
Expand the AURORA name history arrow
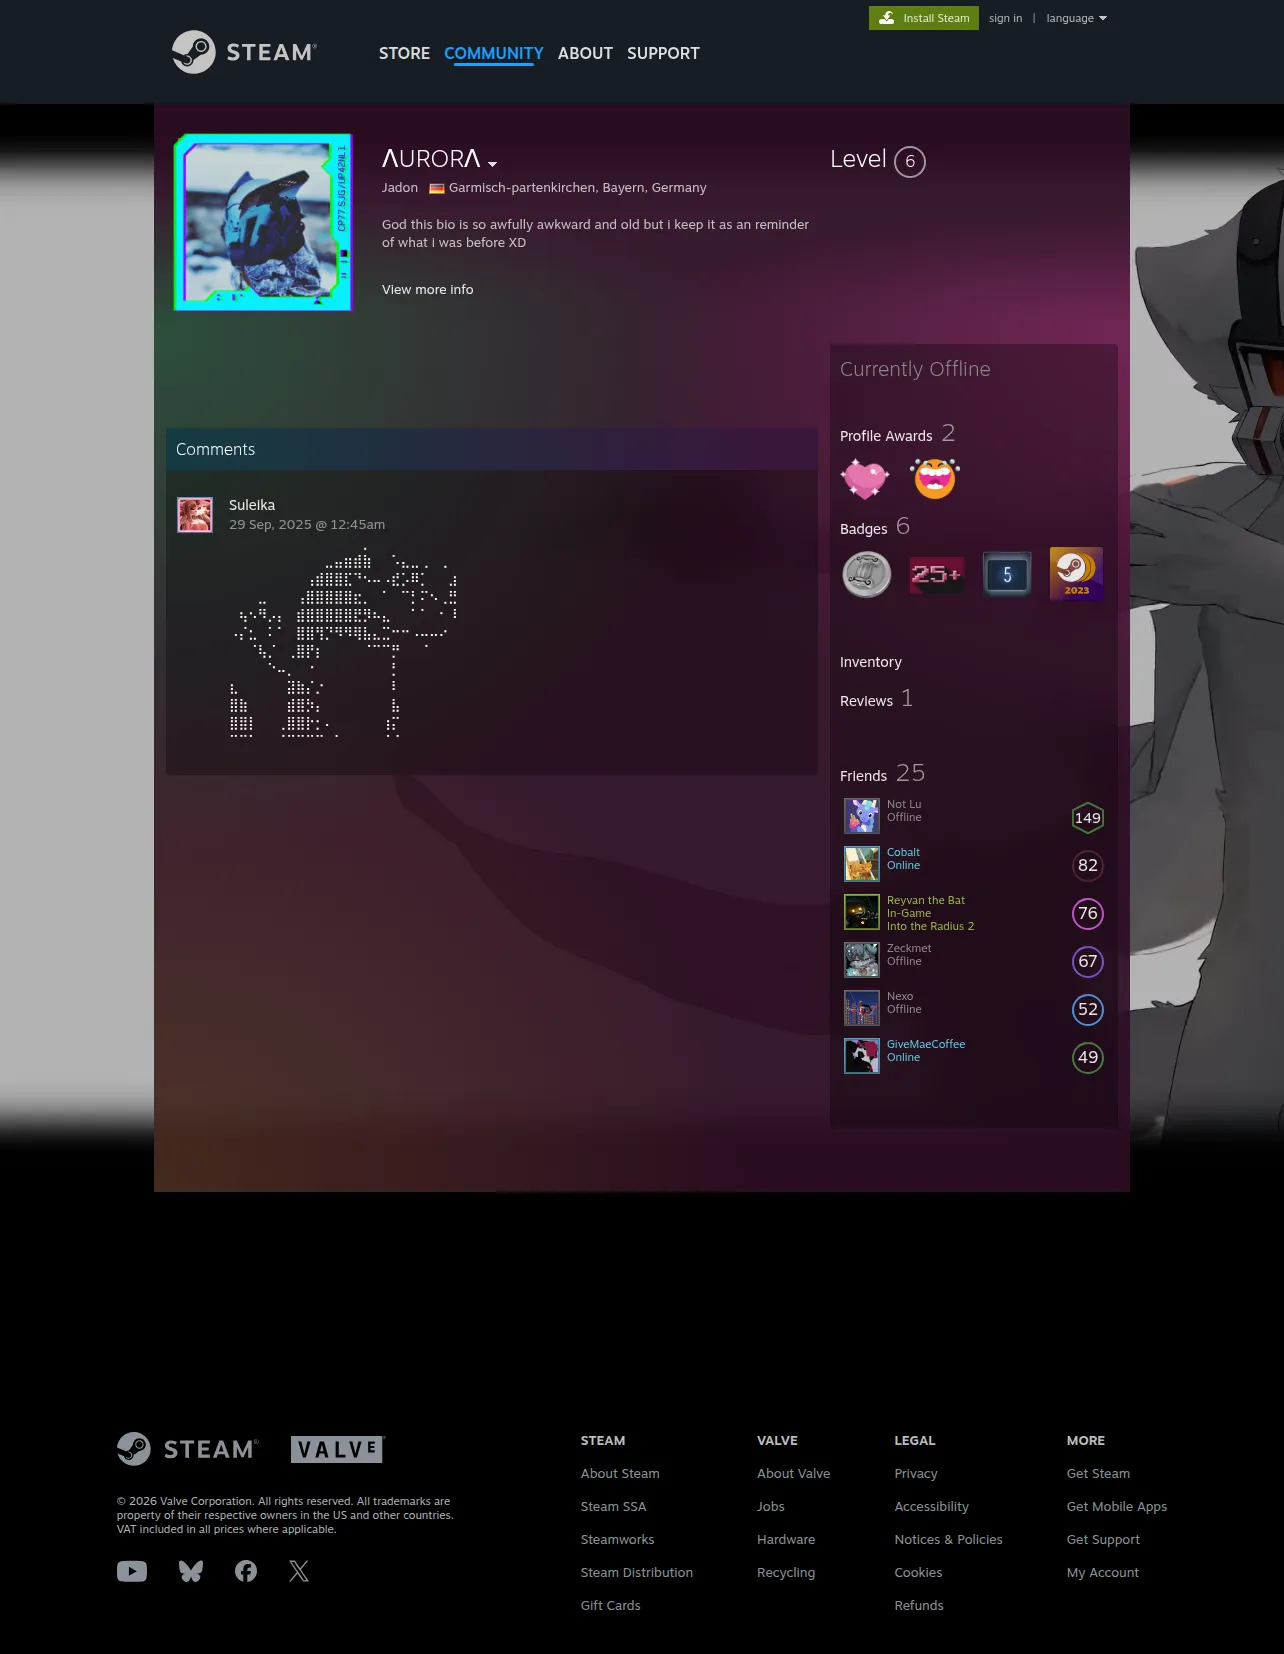tap(492, 163)
